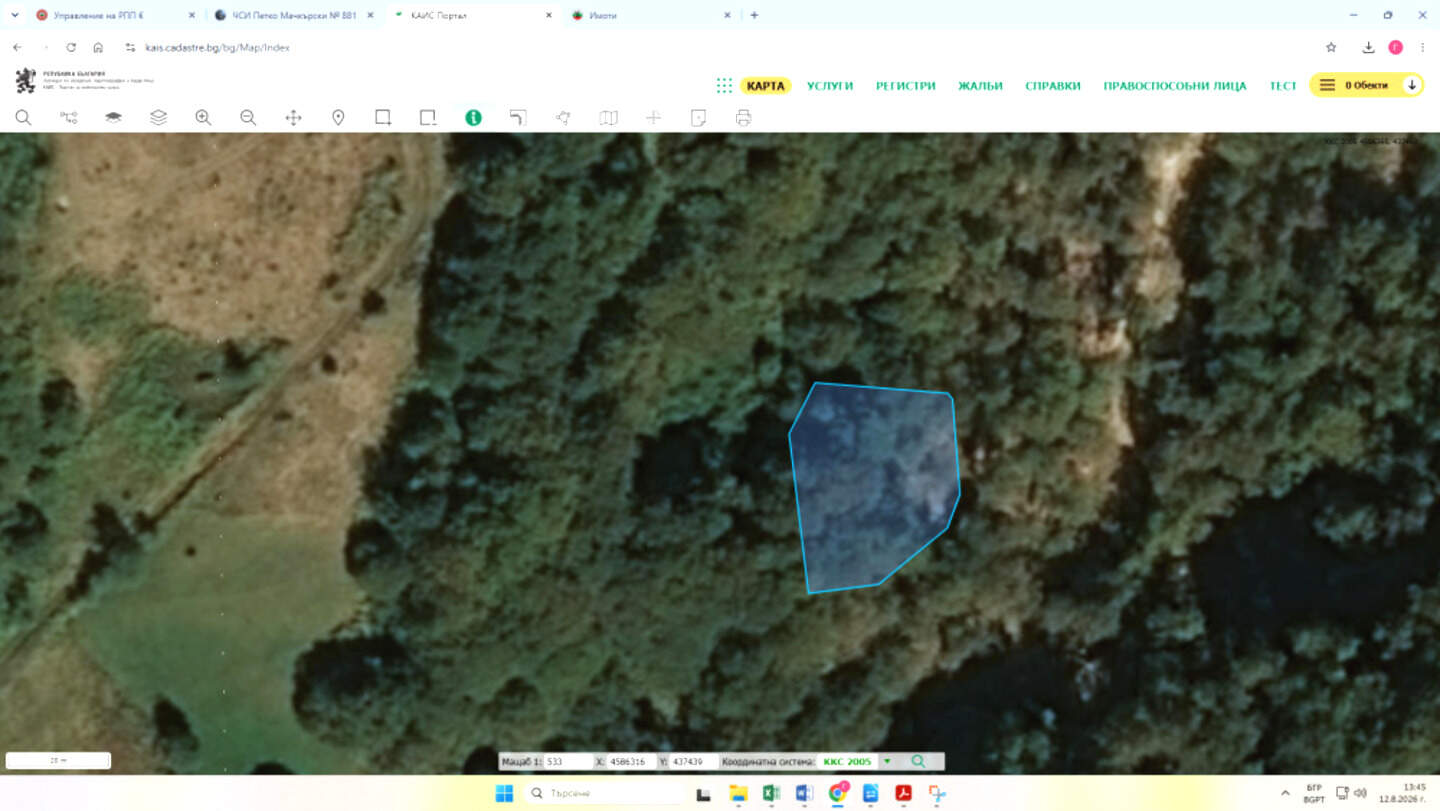This screenshot has height=811, width=1440.
Task: Open the tab search chevron dropdown
Action: [x=14, y=15]
